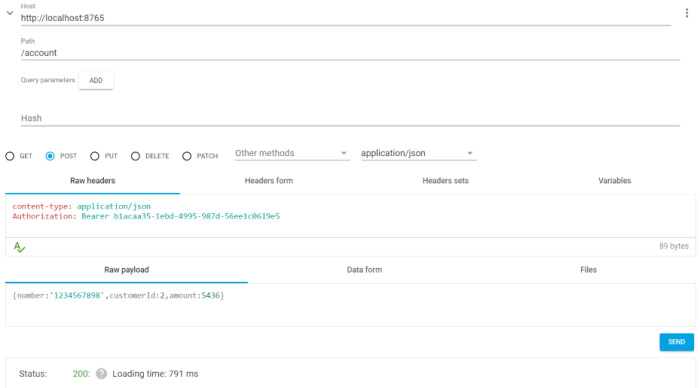Add a query parameter with ADD button
700x388 pixels.
pos(96,80)
